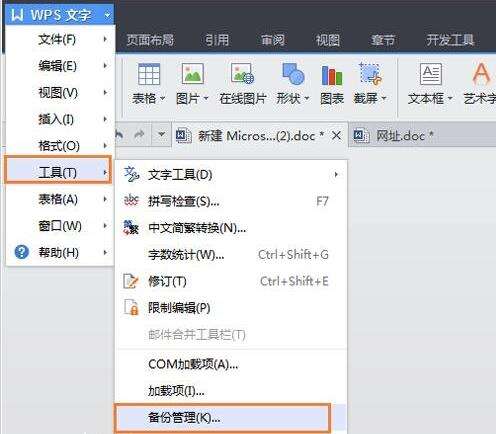The height and width of the screenshot is (434, 496).
Task: Switch to the 网址.doc document tab
Action: click(x=422, y=136)
